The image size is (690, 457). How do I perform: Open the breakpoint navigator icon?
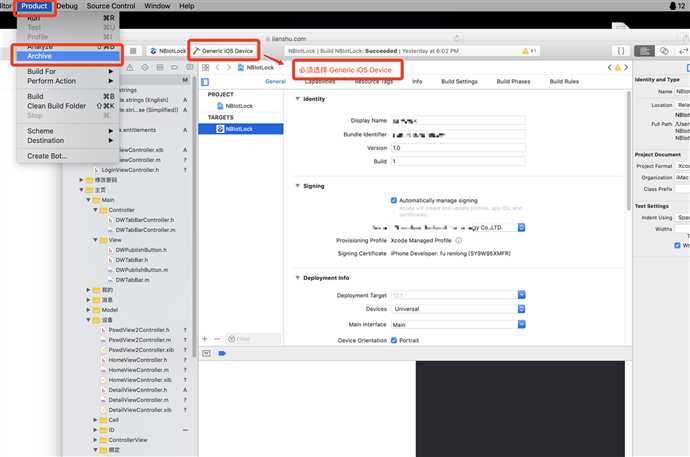click(175, 68)
